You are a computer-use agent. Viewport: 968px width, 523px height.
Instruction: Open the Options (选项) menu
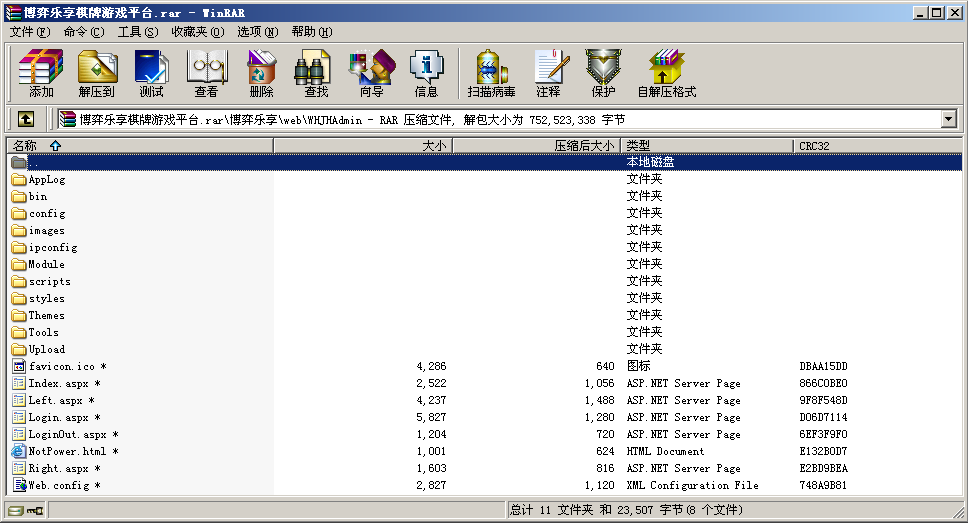[x=257, y=32]
